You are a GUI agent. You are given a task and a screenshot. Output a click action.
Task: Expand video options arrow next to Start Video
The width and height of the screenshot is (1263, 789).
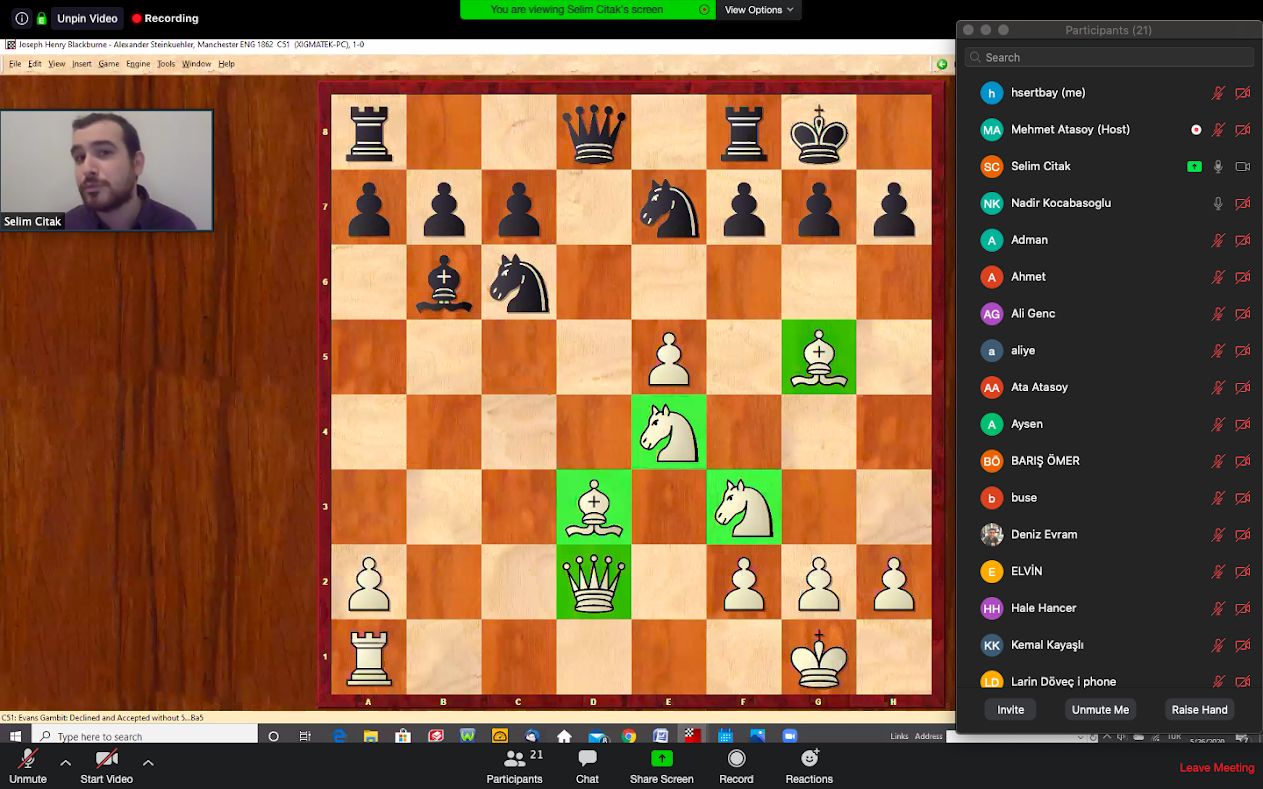[x=148, y=763]
